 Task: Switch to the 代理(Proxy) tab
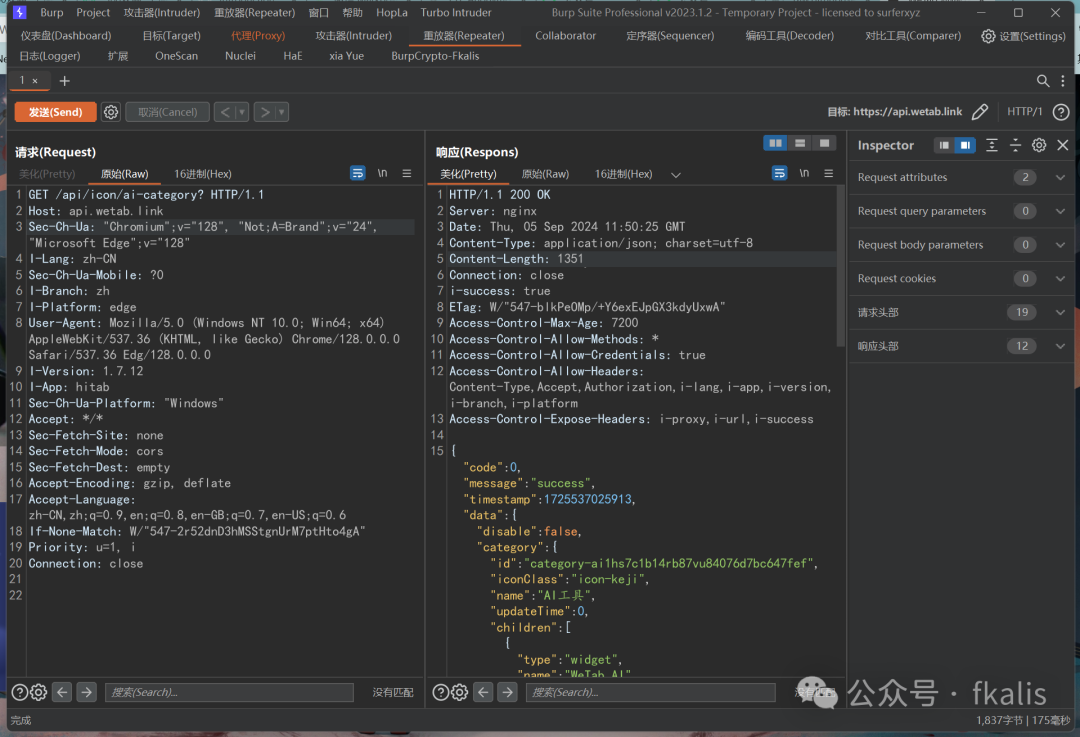coord(258,36)
